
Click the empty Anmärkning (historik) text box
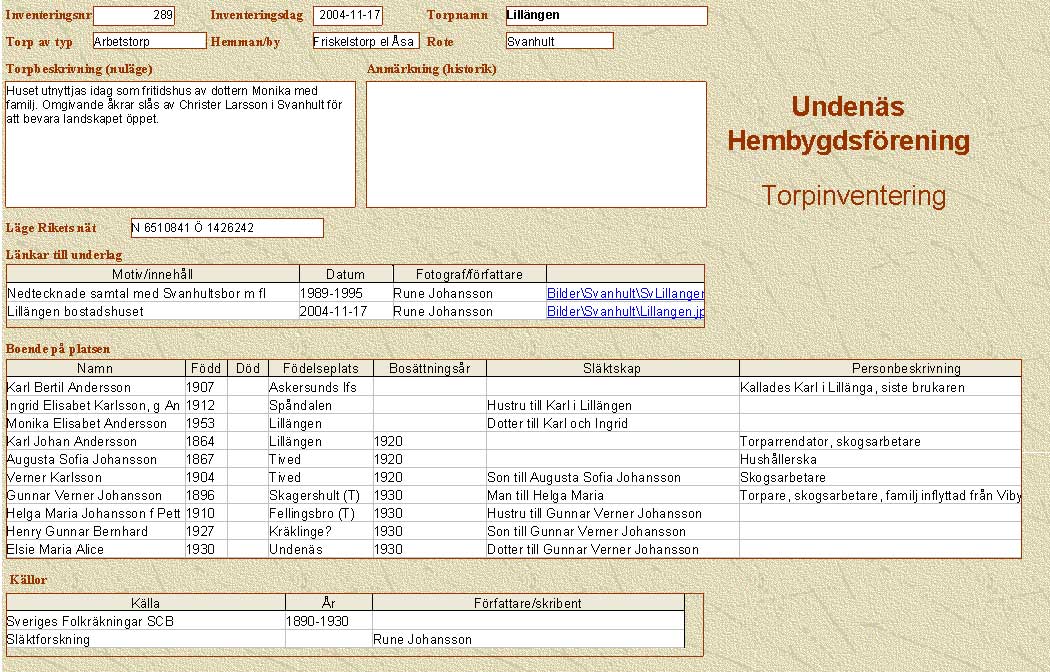point(536,144)
